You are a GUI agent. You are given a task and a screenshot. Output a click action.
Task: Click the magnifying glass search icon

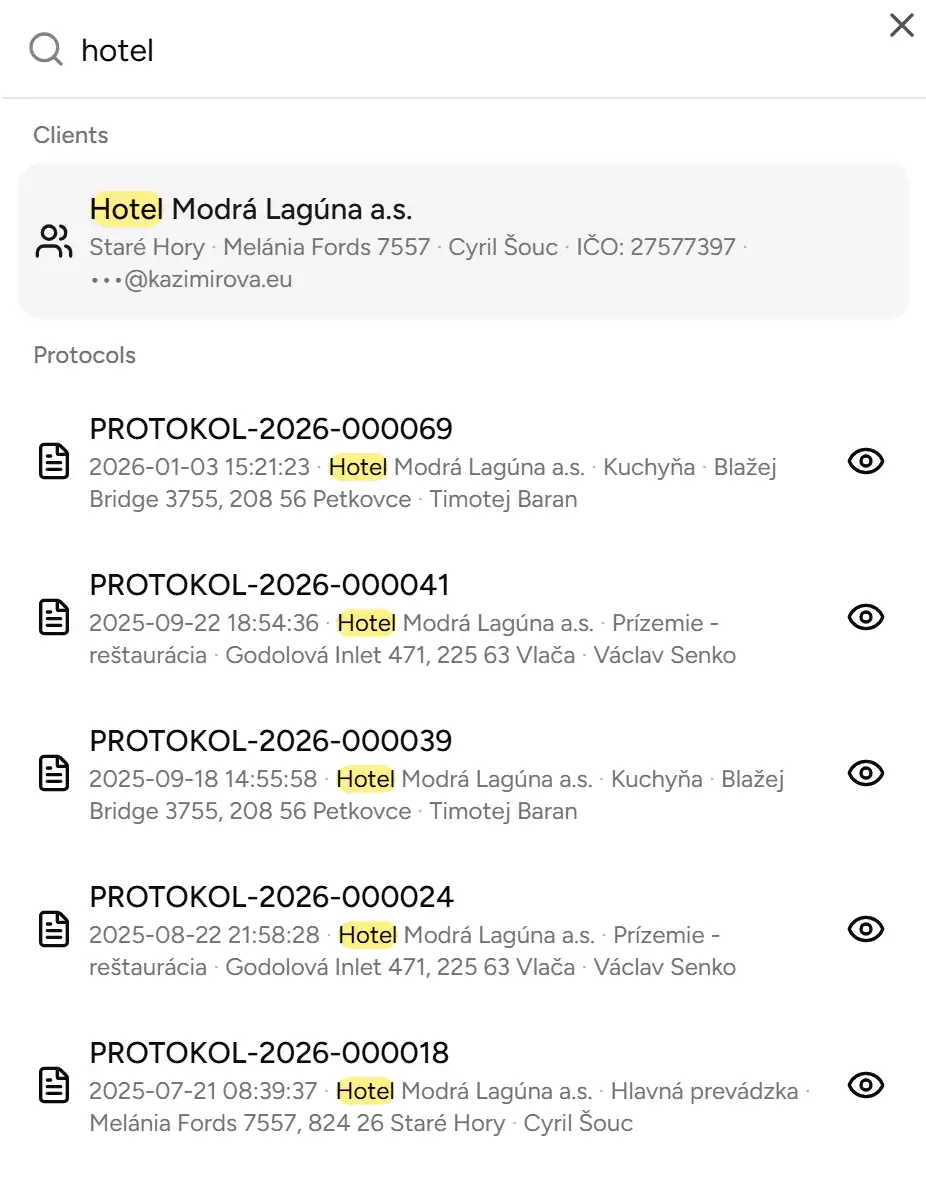pyautogui.click(x=45, y=49)
